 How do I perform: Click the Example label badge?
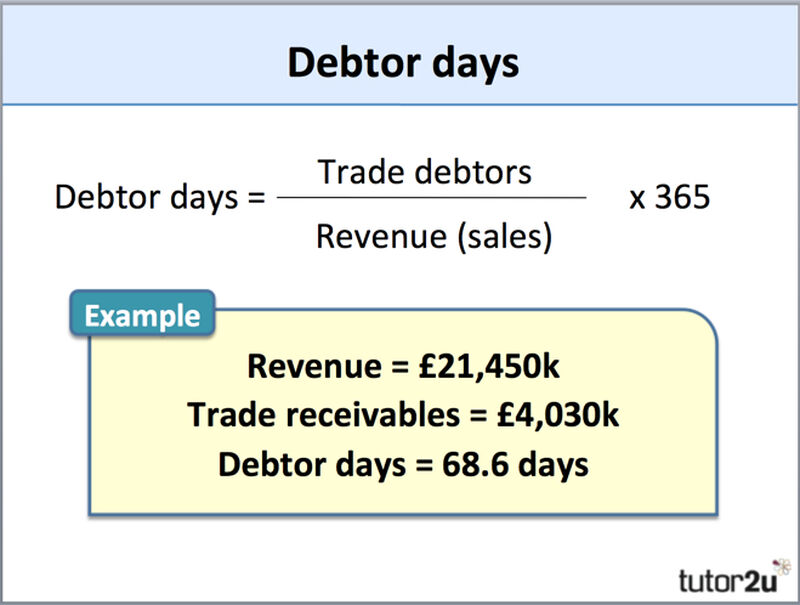click(142, 313)
